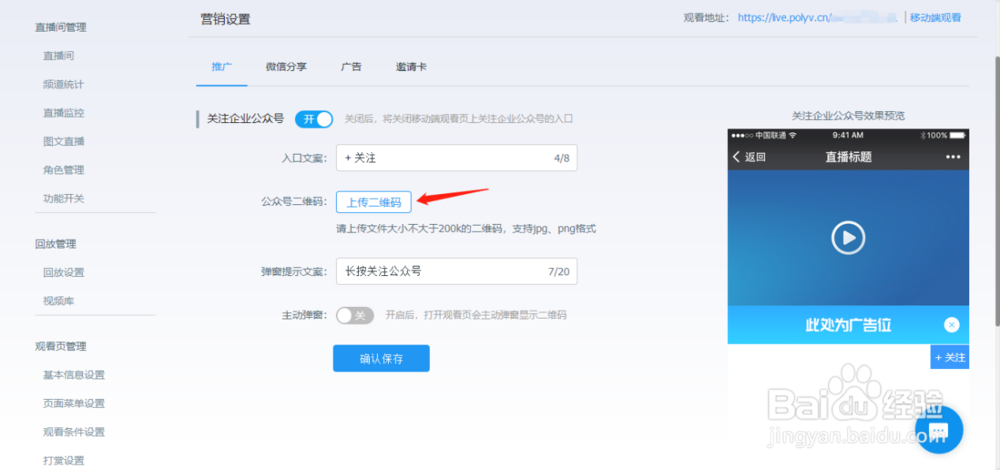This screenshot has width=1000, height=470.
Task: Enable the 主动弹窗 switch
Action: pyautogui.click(x=355, y=315)
